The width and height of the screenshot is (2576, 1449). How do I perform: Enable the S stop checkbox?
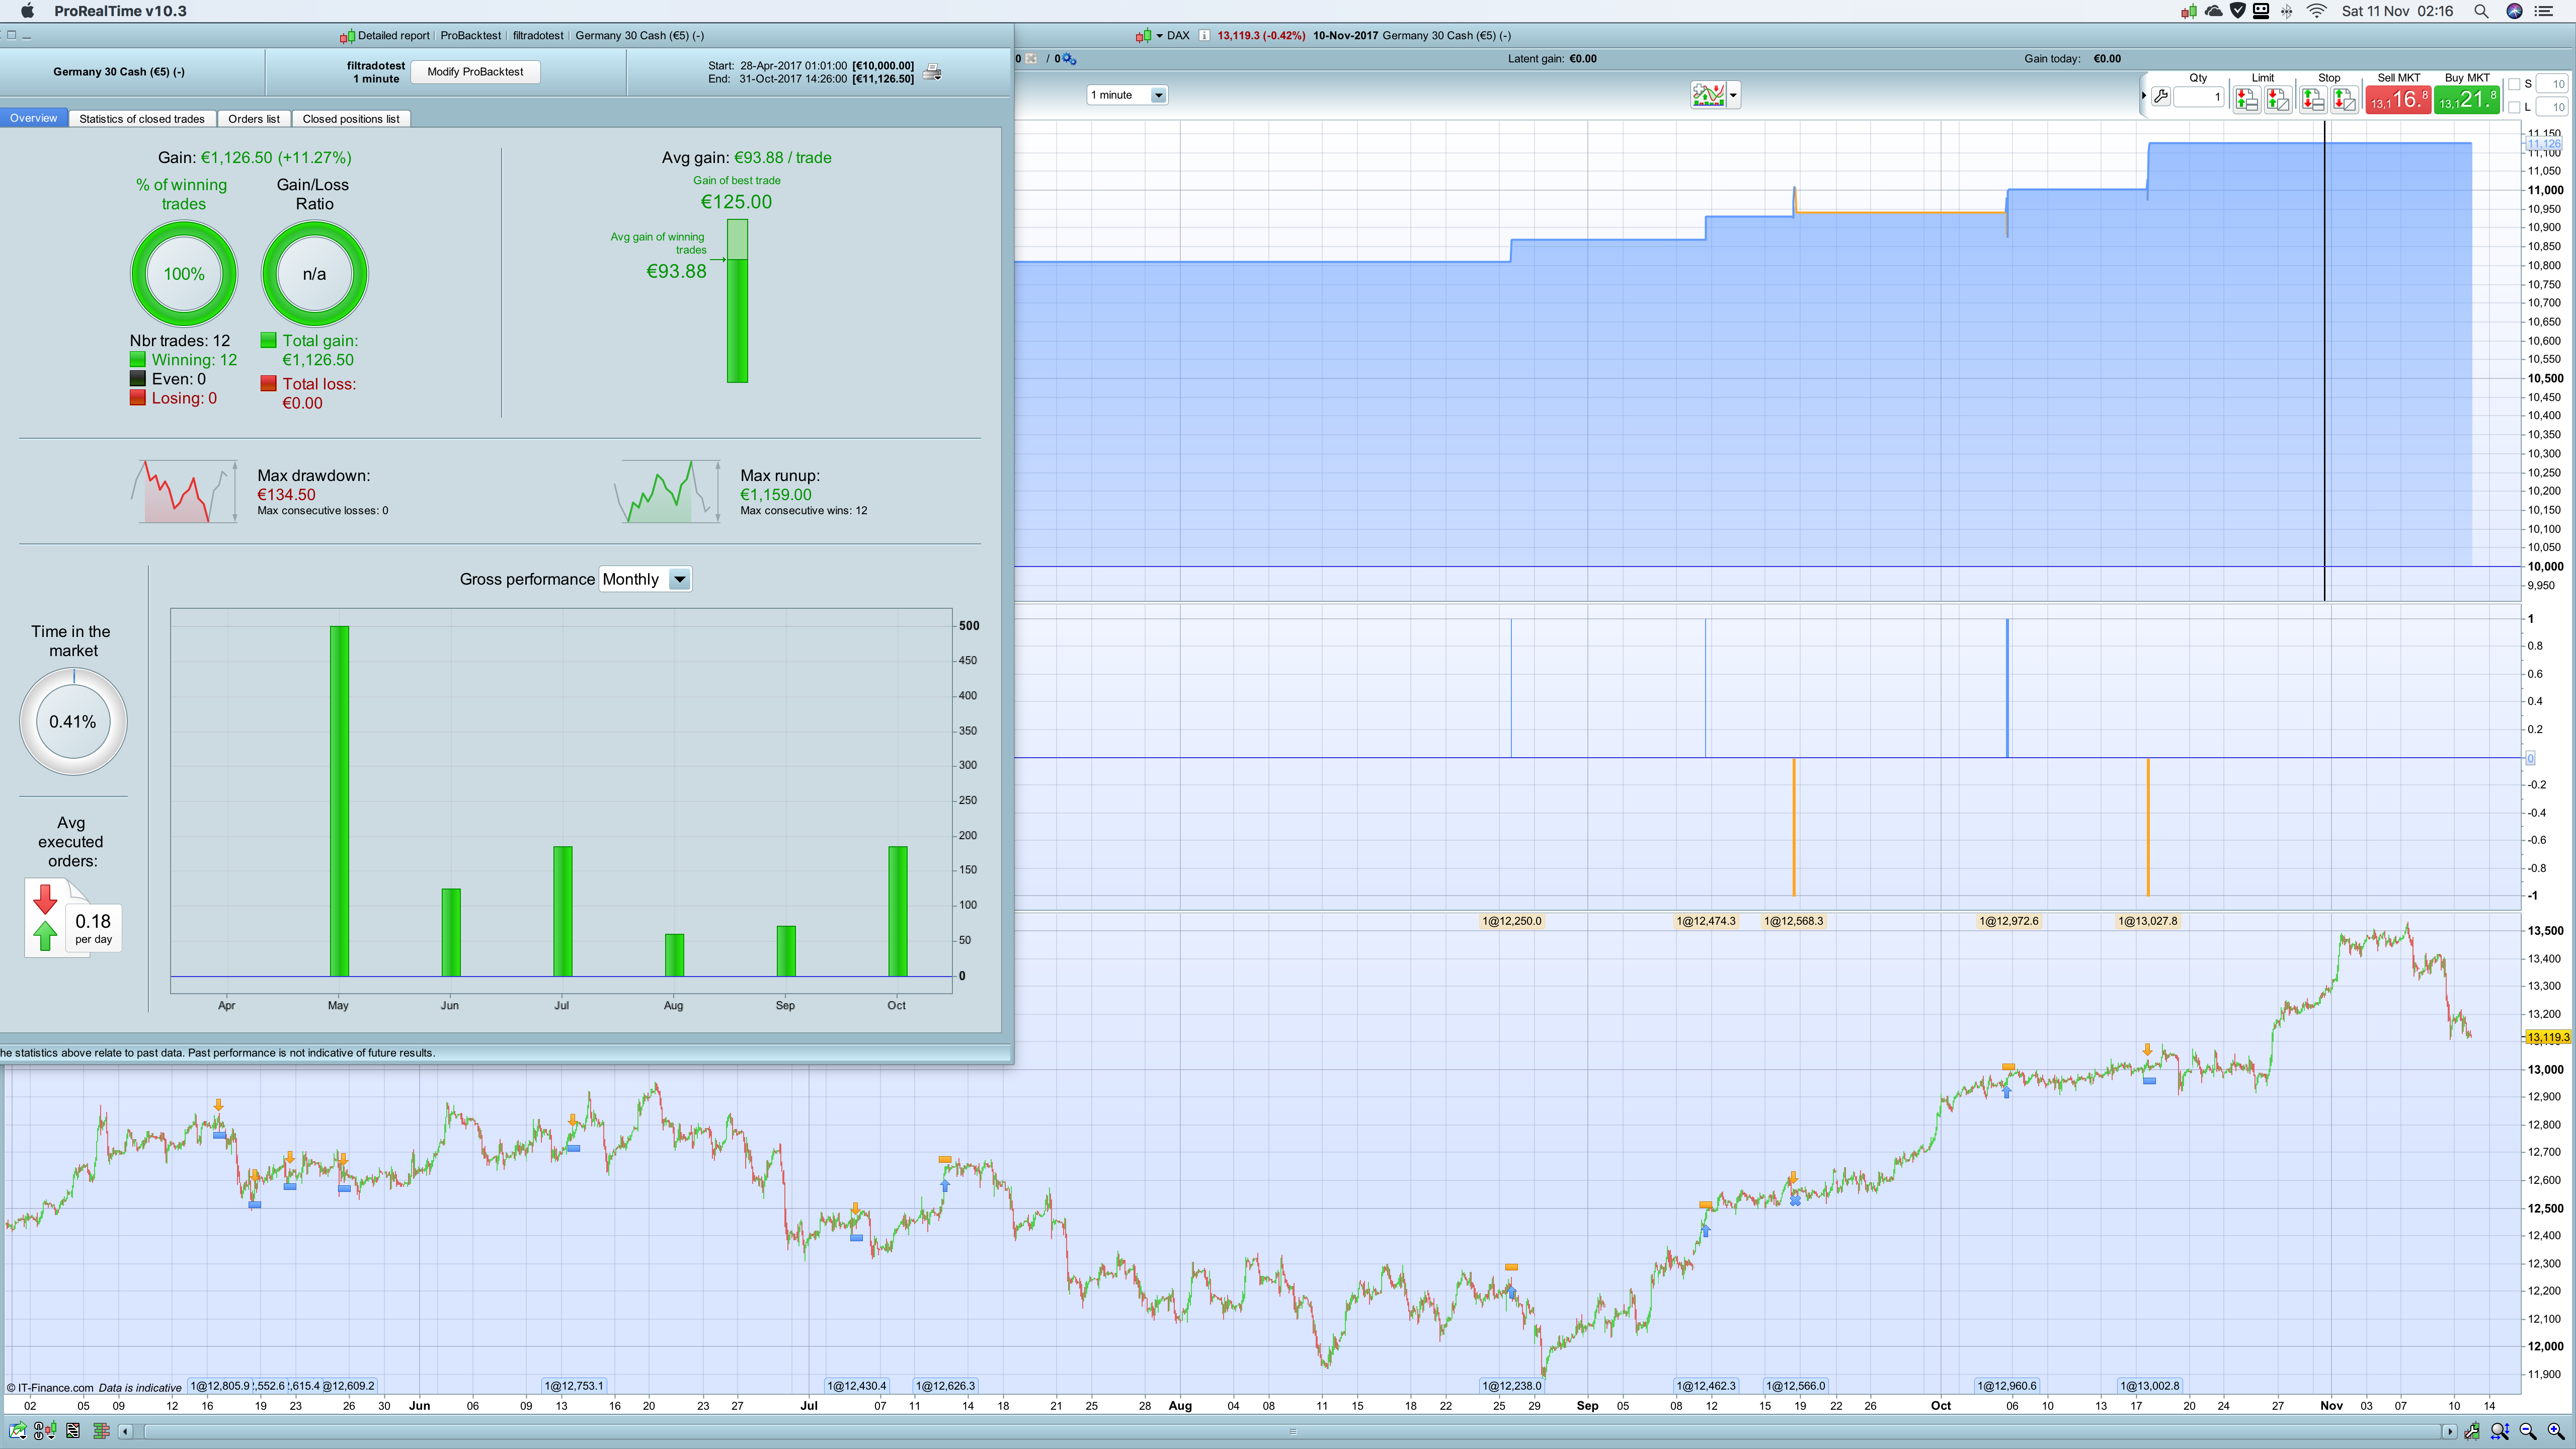[2514, 84]
